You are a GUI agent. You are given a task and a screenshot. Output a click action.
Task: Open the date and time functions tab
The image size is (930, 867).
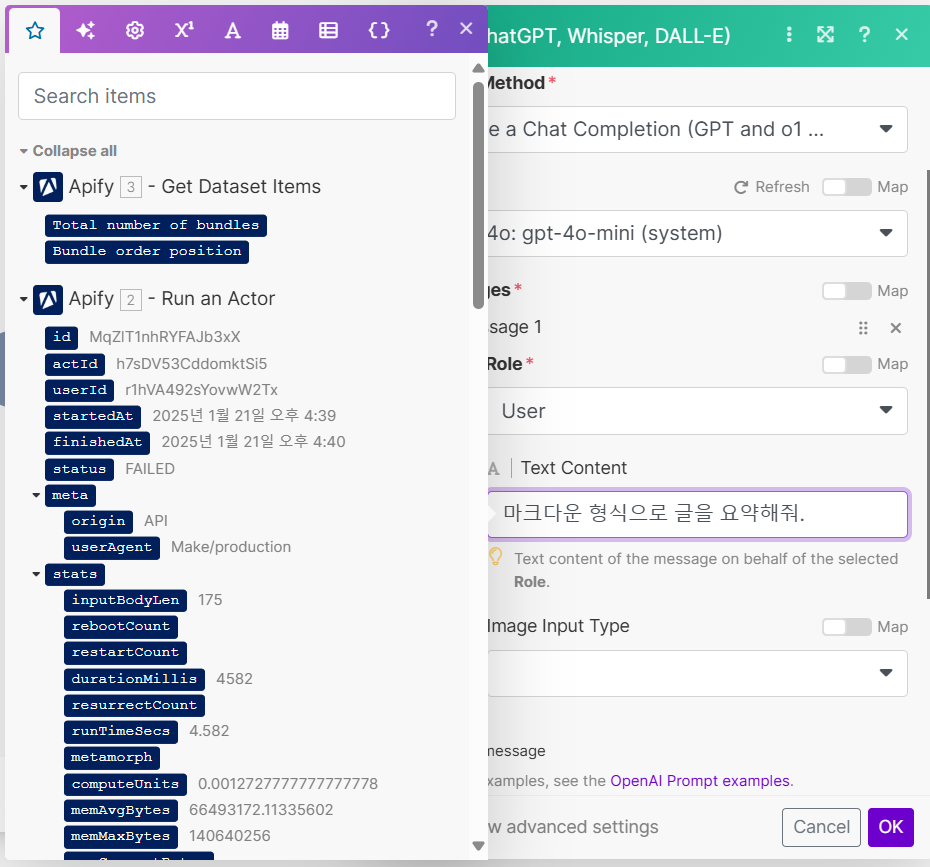(x=280, y=30)
